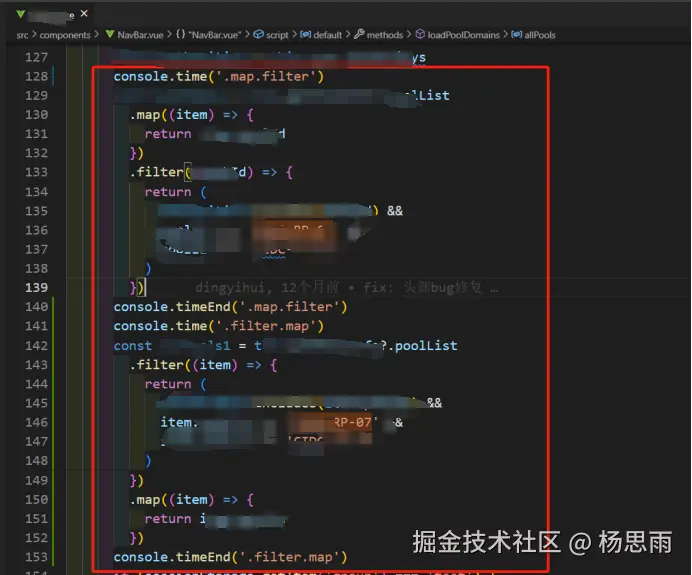Click .map((item) => { on line 150
Screen dimensions: 692x575
[x=192, y=500]
